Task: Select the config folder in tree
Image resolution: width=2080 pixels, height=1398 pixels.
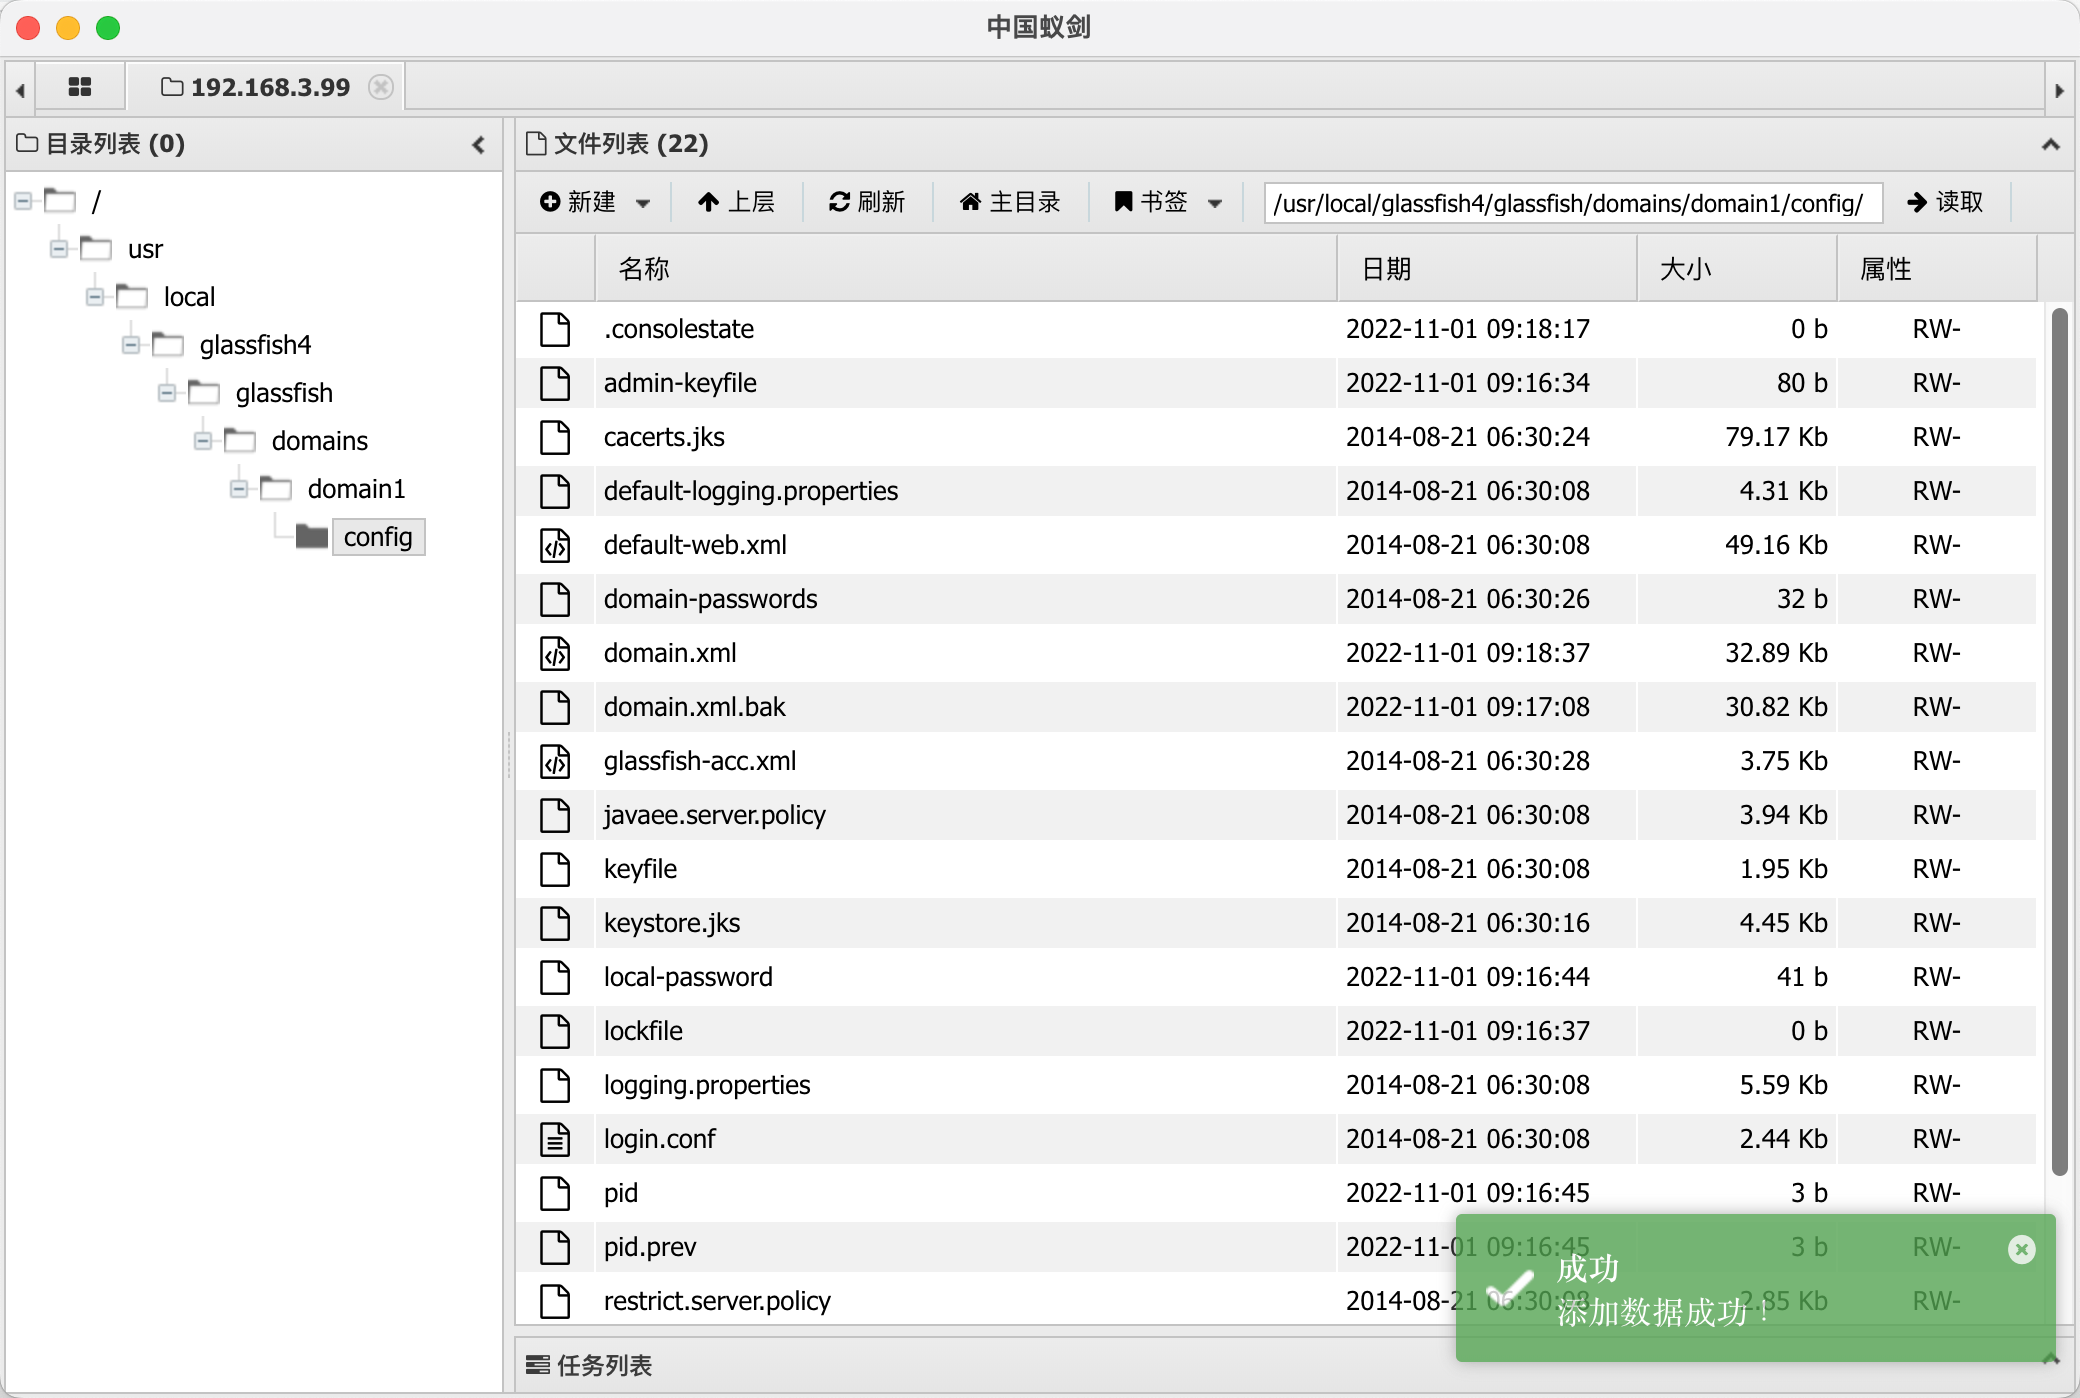Action: tap(377, 537)
